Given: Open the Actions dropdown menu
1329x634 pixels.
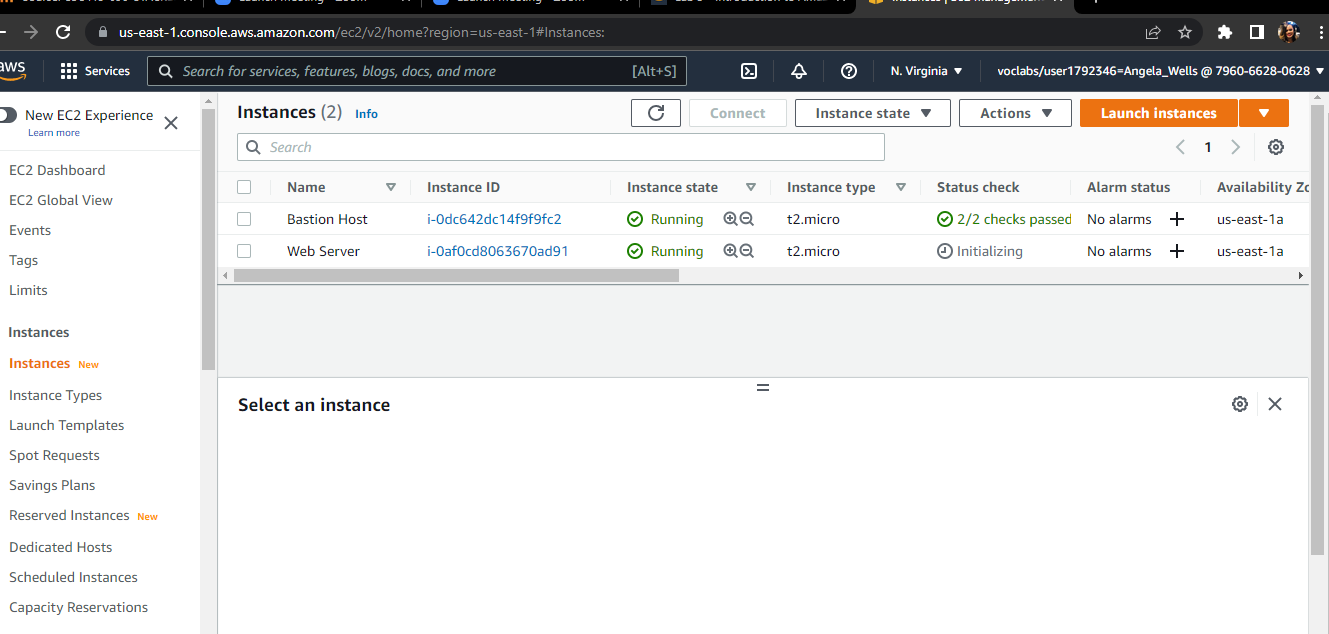Looking at the screenshot, I should pyautogui.click(x=1015, y=113).
